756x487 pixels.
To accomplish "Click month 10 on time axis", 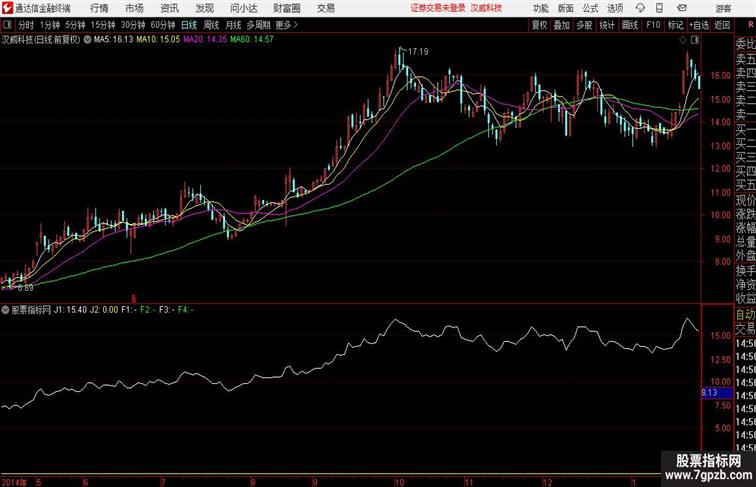I will pos(399,482).
